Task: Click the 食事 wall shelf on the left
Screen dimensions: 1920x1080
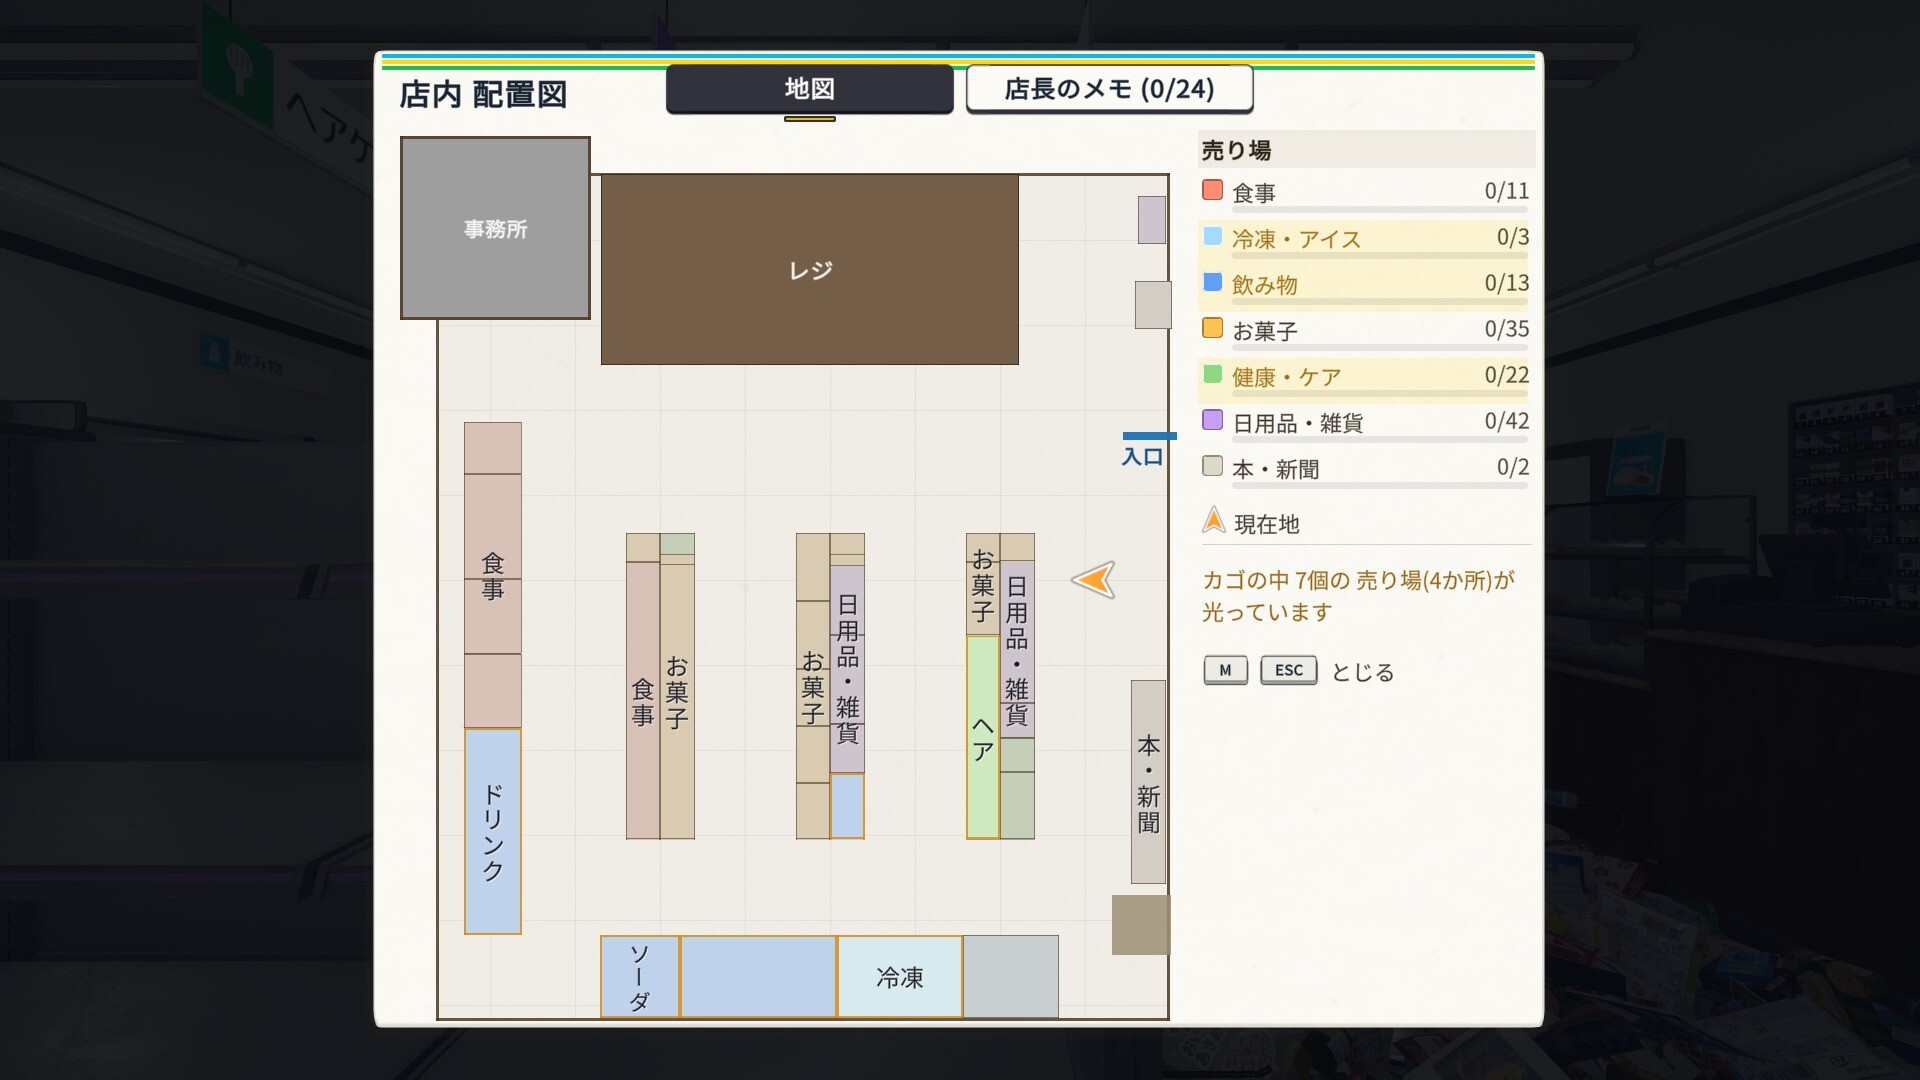Action: 492,575
